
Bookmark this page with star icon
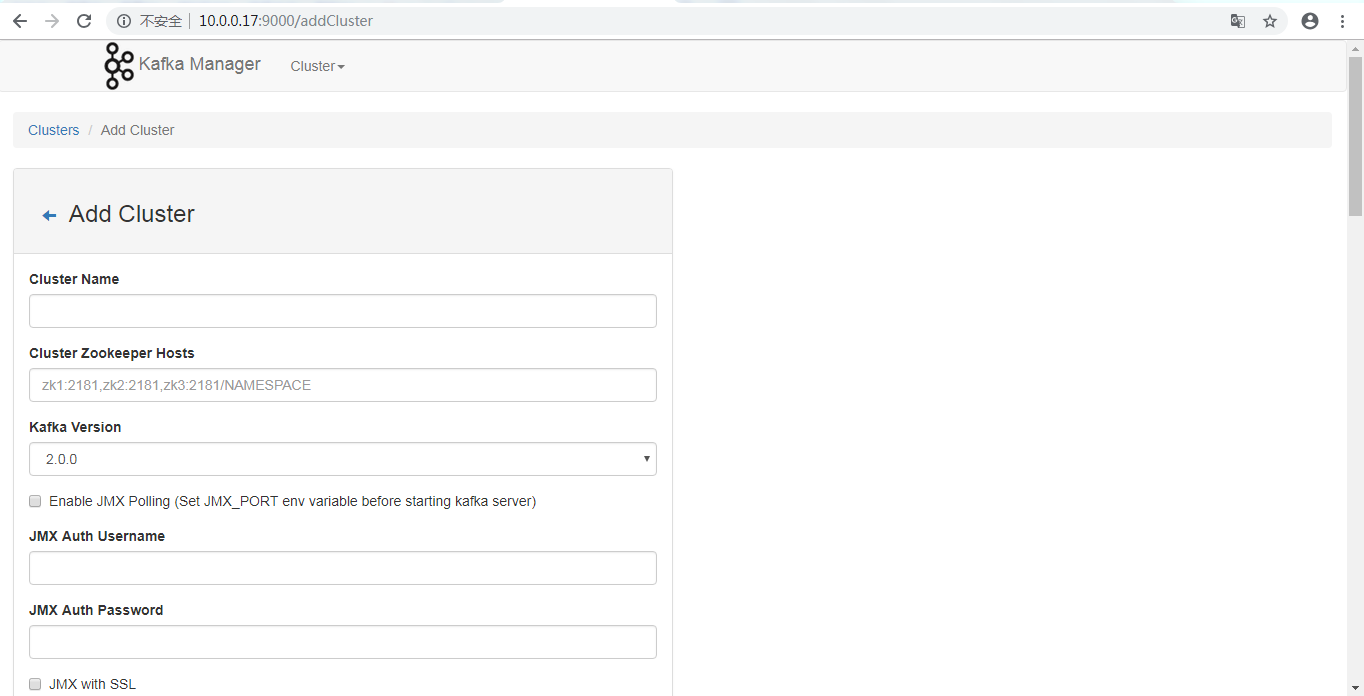pos(1270,21)
